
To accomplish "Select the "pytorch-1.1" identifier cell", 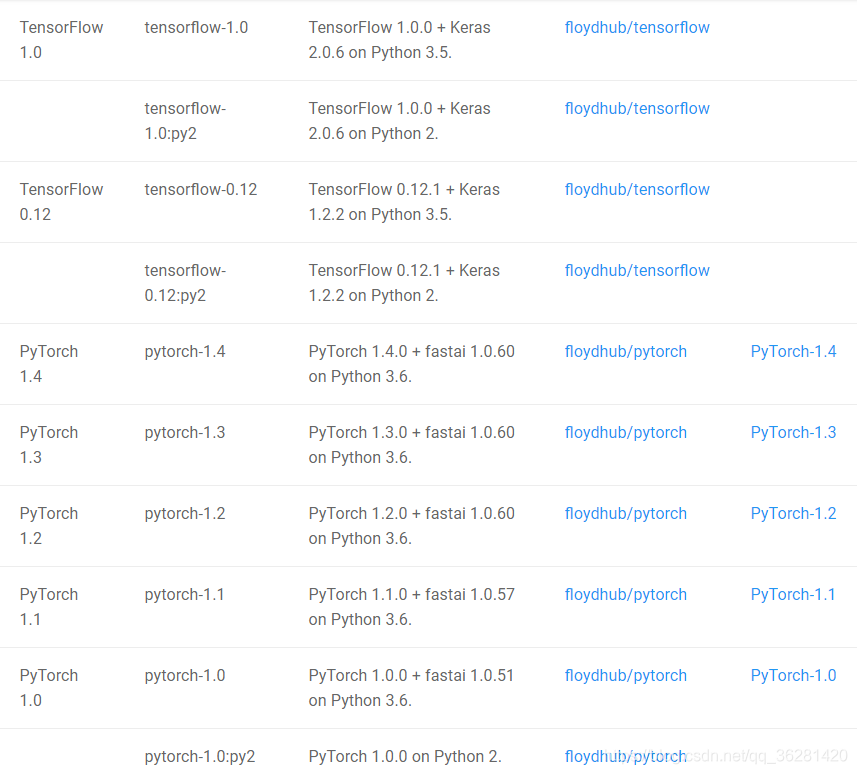I will pos(184,594).
